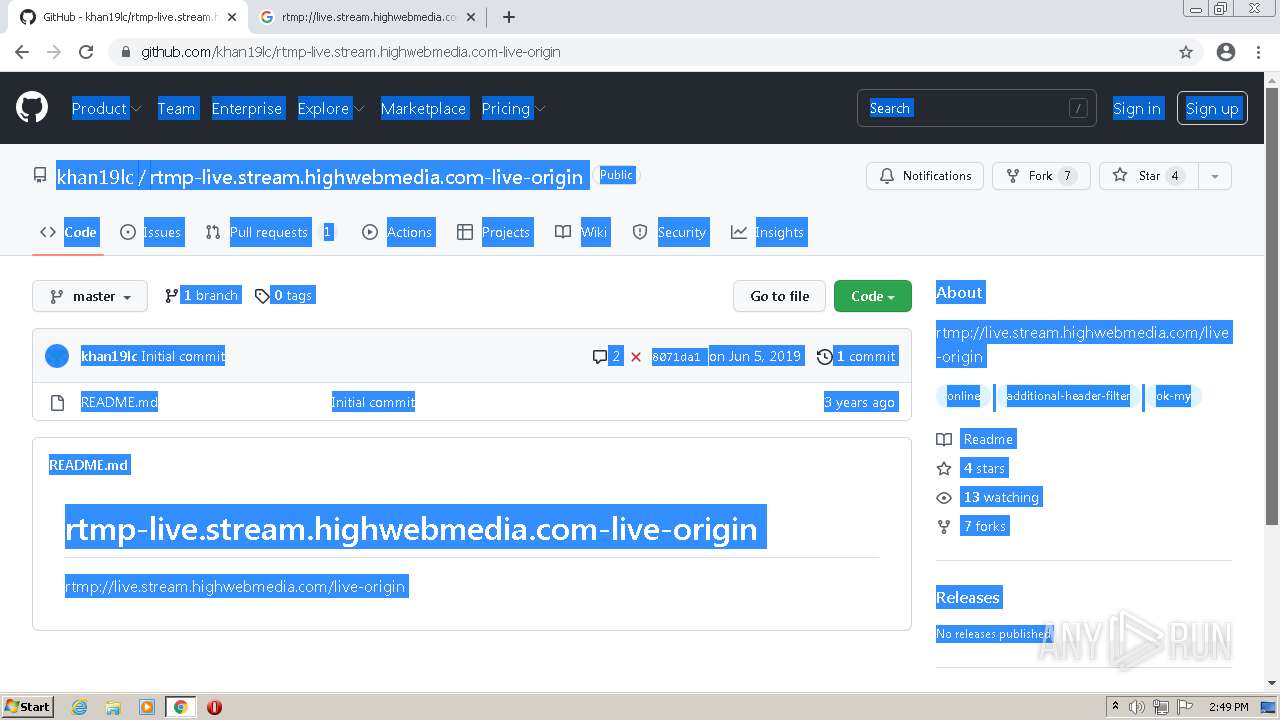Open the Security tab
The image size is (1280, 720).
[x=670, y=232]
